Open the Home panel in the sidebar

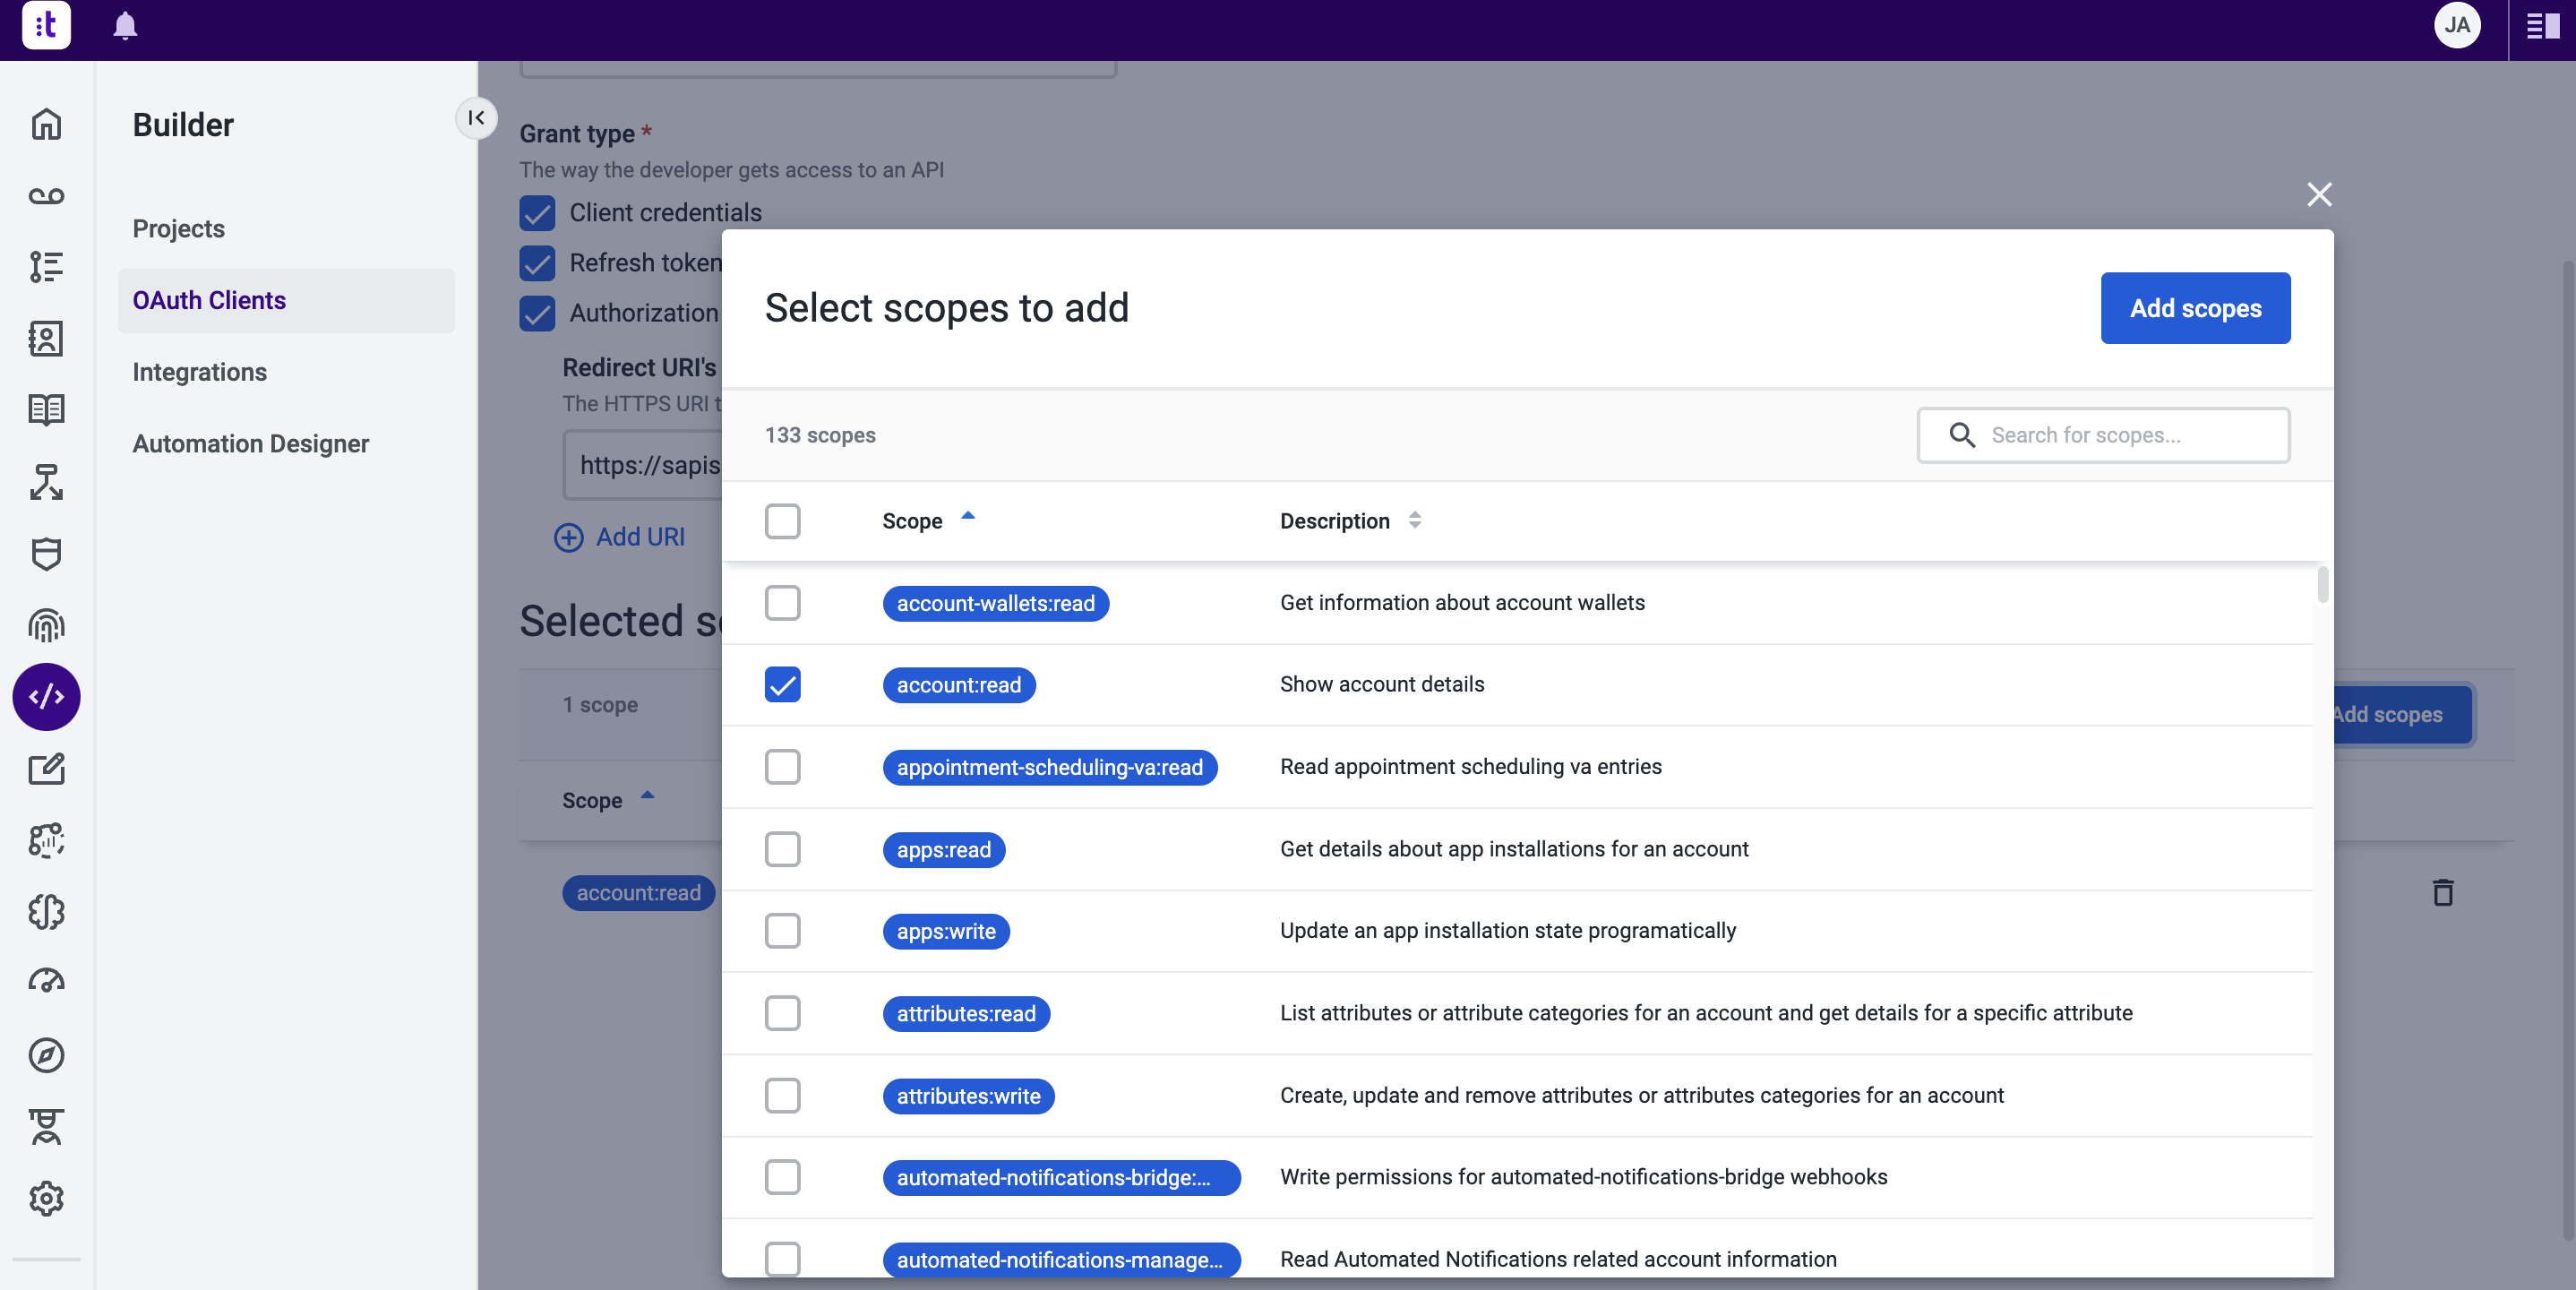(x=46, y=124)
